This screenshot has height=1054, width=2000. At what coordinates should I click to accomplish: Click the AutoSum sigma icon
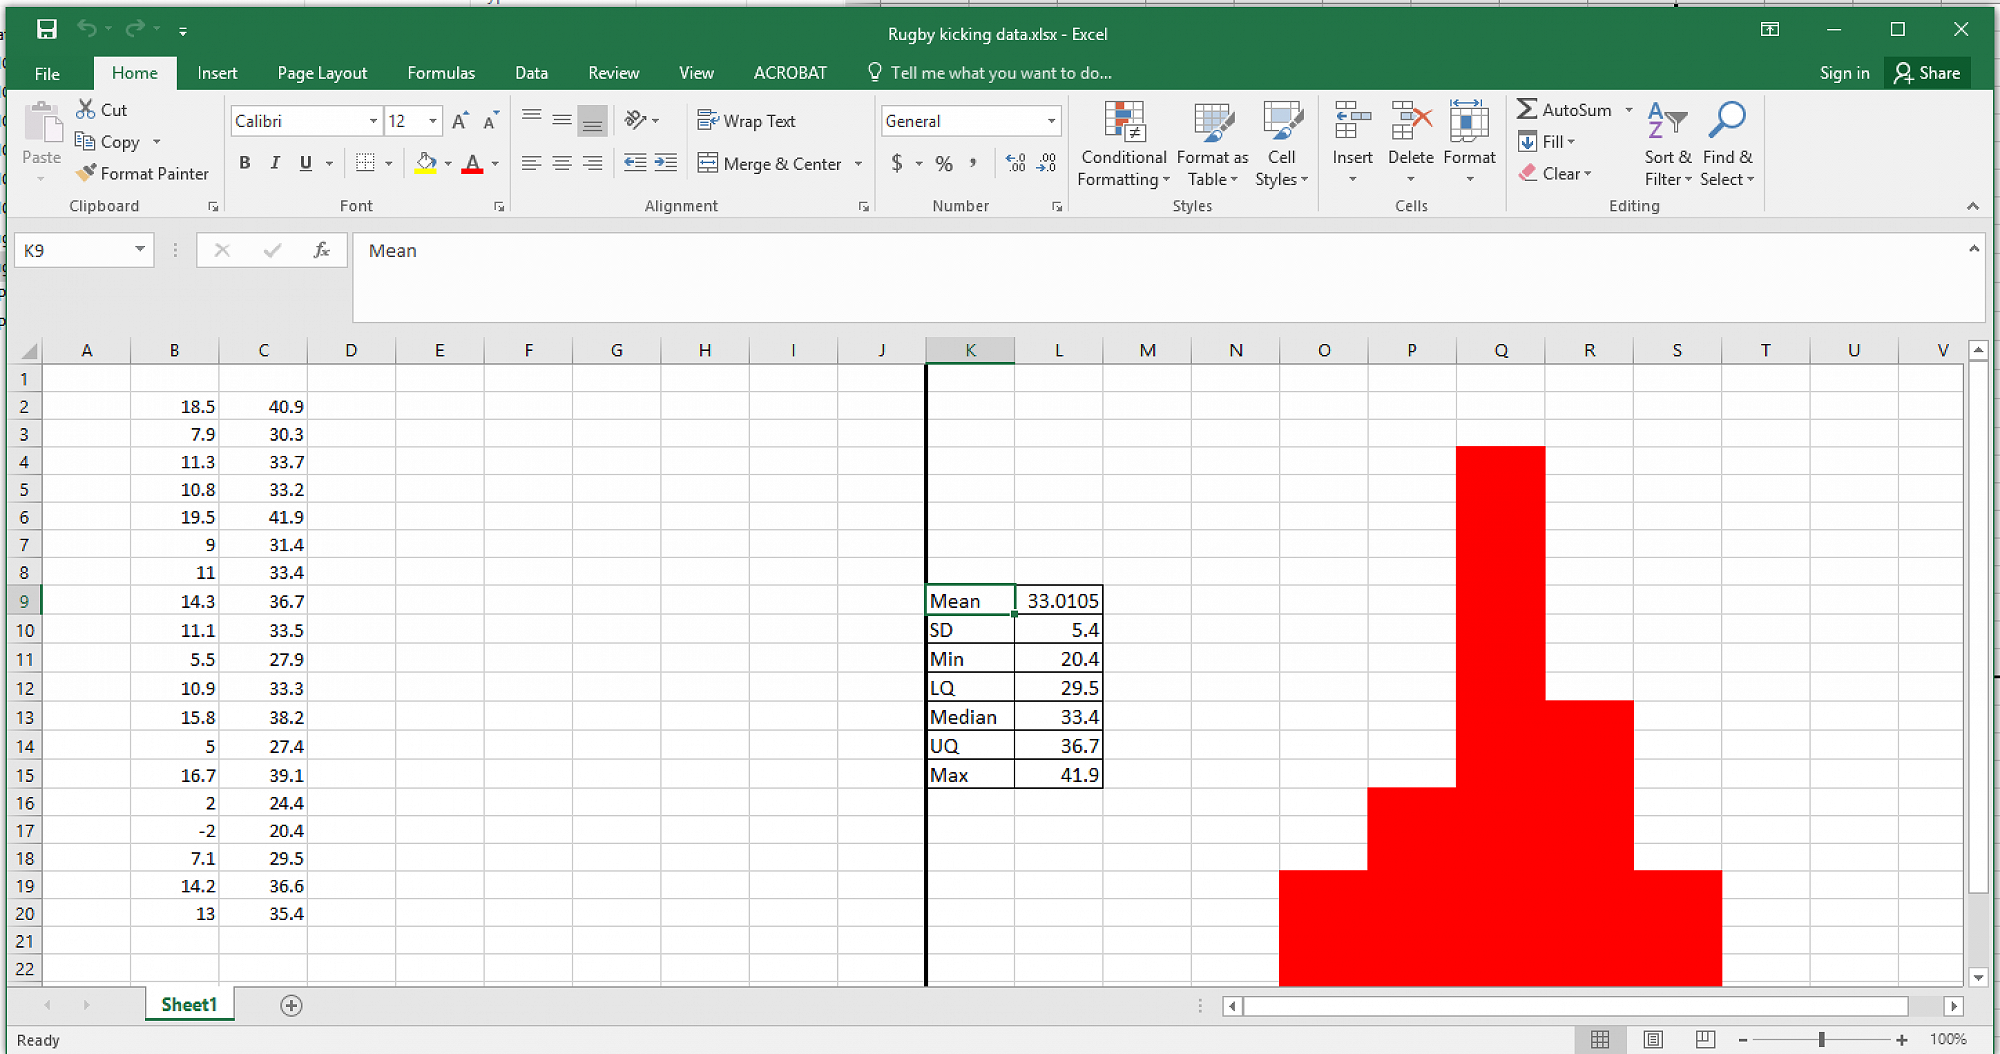[x=1526, y=109]
